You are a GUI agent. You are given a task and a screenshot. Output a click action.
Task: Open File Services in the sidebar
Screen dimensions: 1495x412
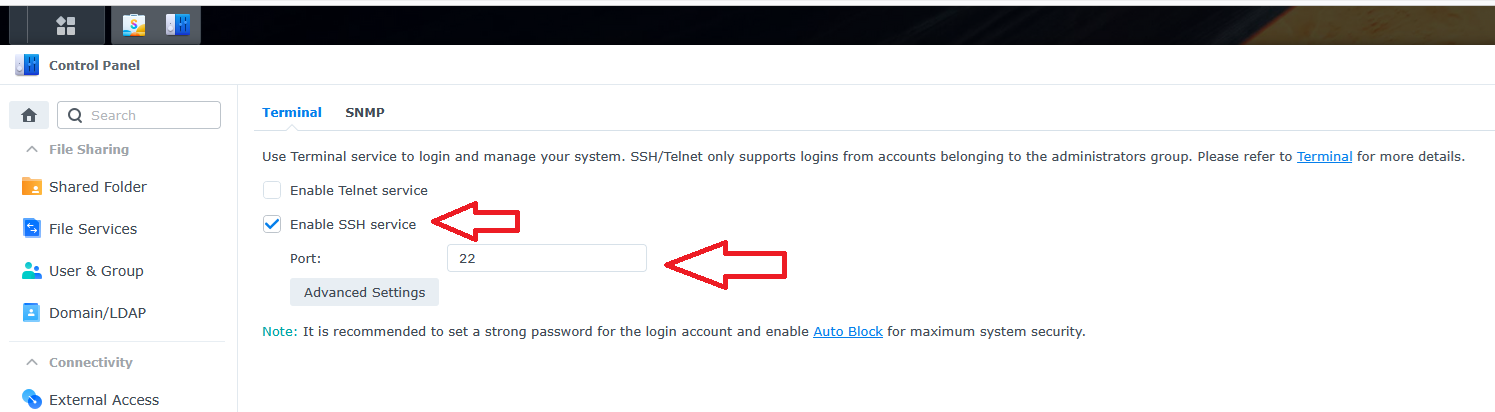(93, 229)
